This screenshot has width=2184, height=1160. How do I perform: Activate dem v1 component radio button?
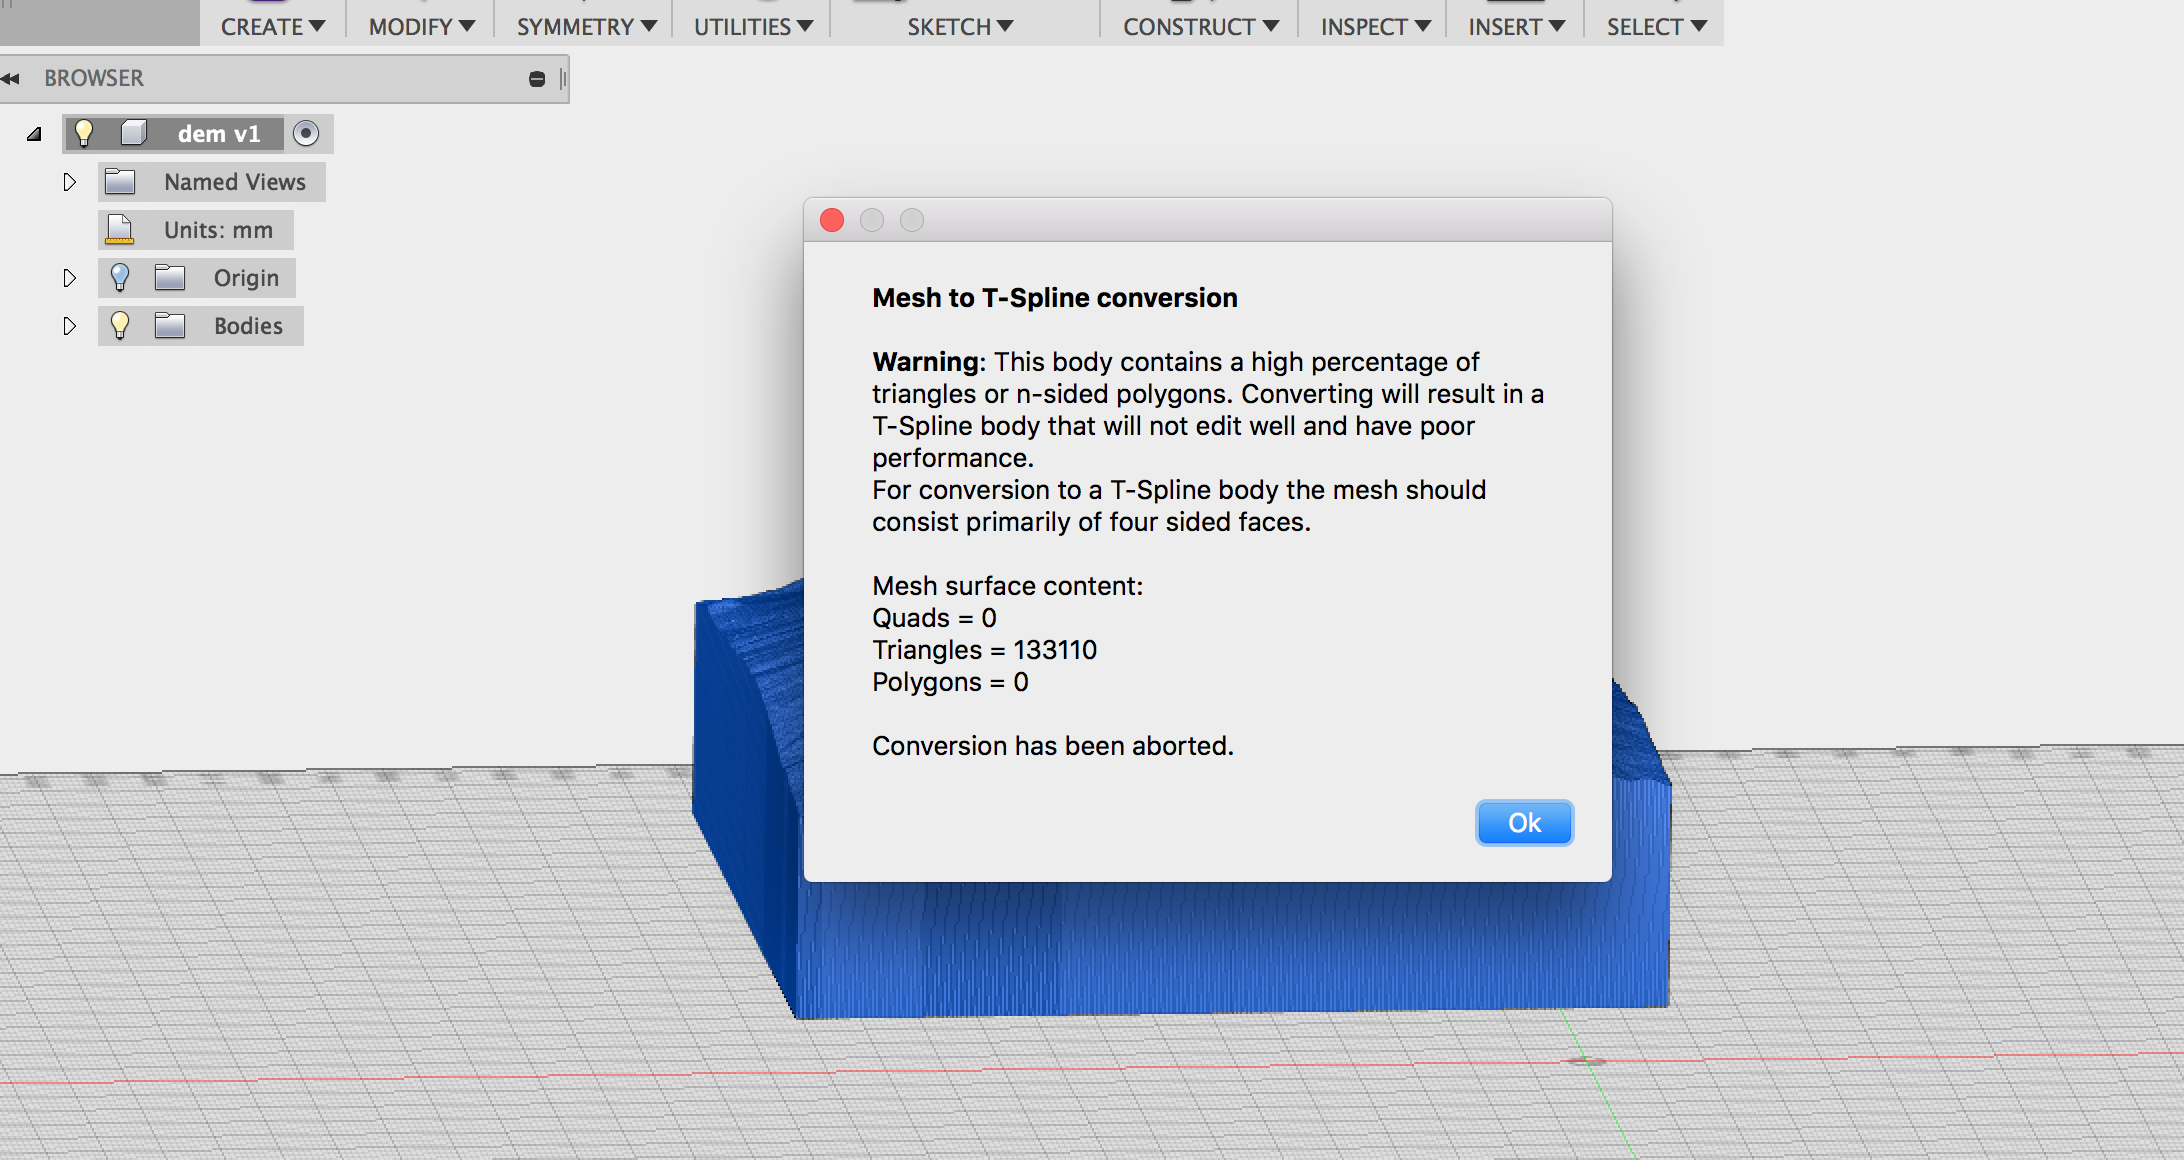pyautogui.click(x=306, y=133)
